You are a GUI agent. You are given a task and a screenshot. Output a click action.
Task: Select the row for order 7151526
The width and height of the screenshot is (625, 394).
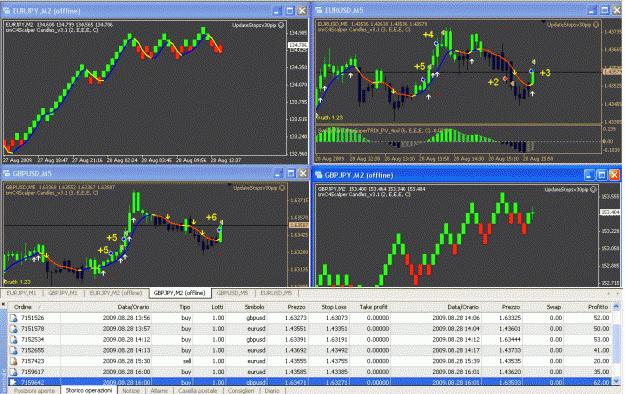point(310,318)
